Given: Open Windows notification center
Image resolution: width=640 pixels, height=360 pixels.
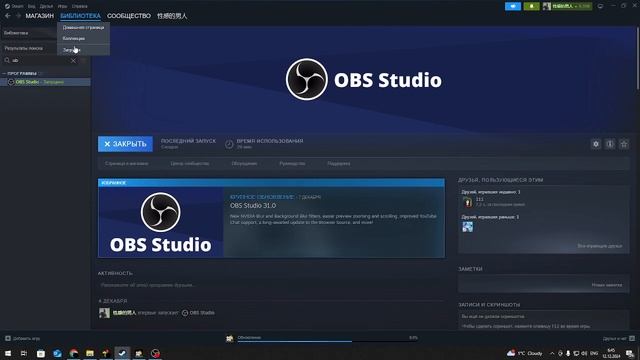Looking at the screenshot, I should (x=630, y=353).
